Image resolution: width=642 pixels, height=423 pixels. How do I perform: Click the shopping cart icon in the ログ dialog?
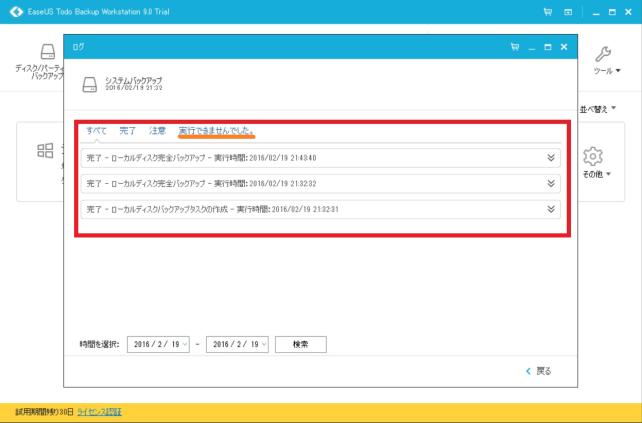[x=515, y=47]
